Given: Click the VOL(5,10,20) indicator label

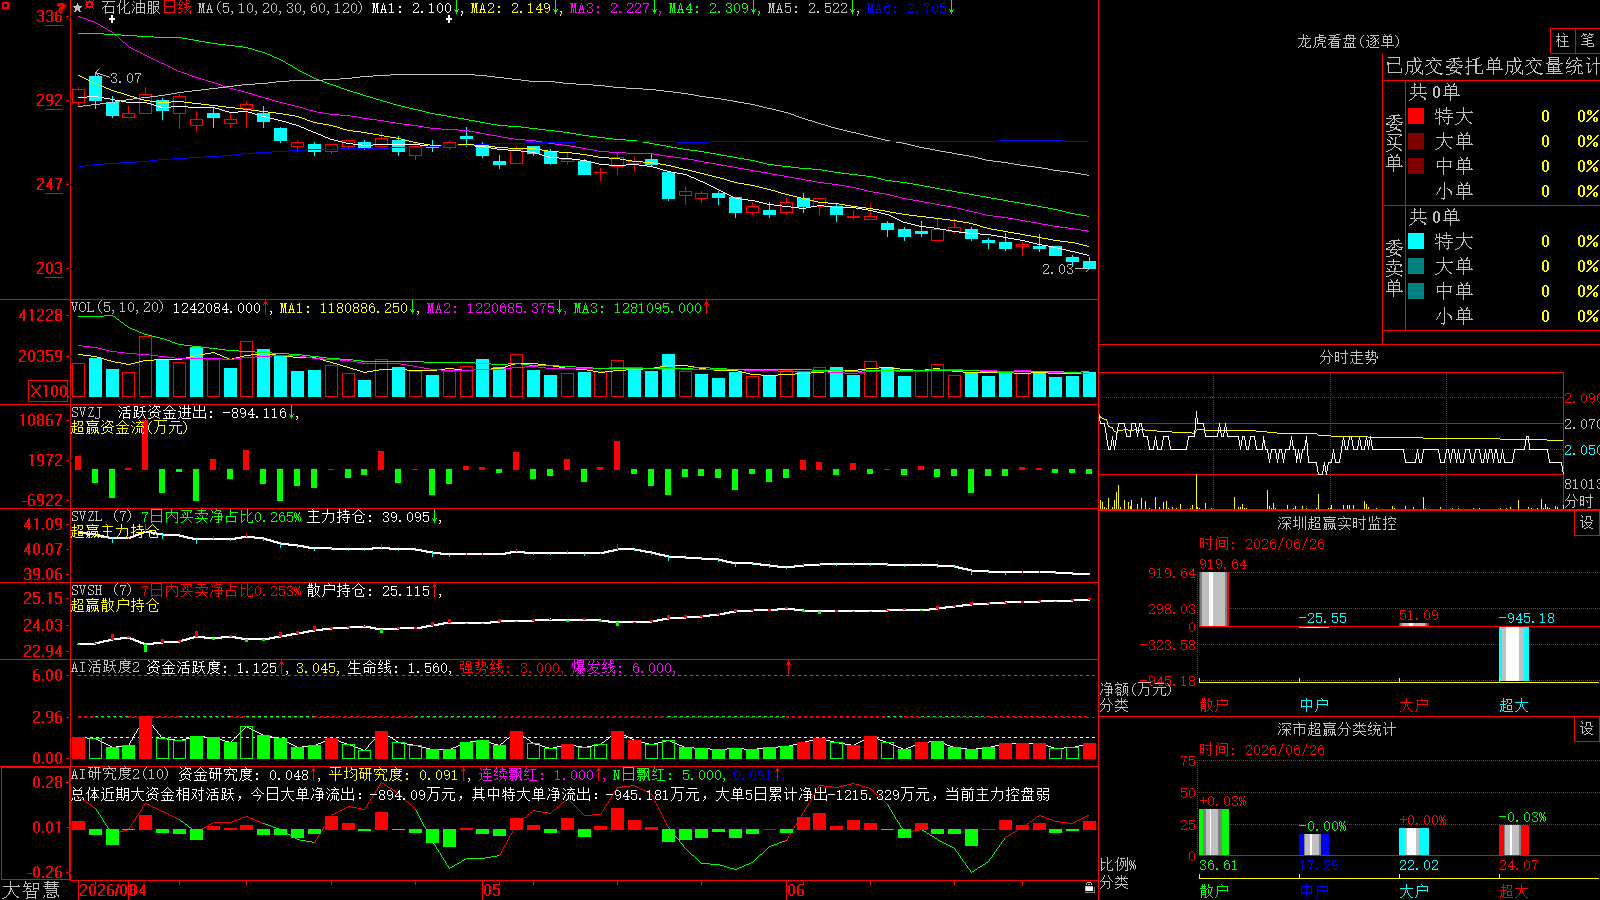Looking at the screenshot, I should [117, 308].
